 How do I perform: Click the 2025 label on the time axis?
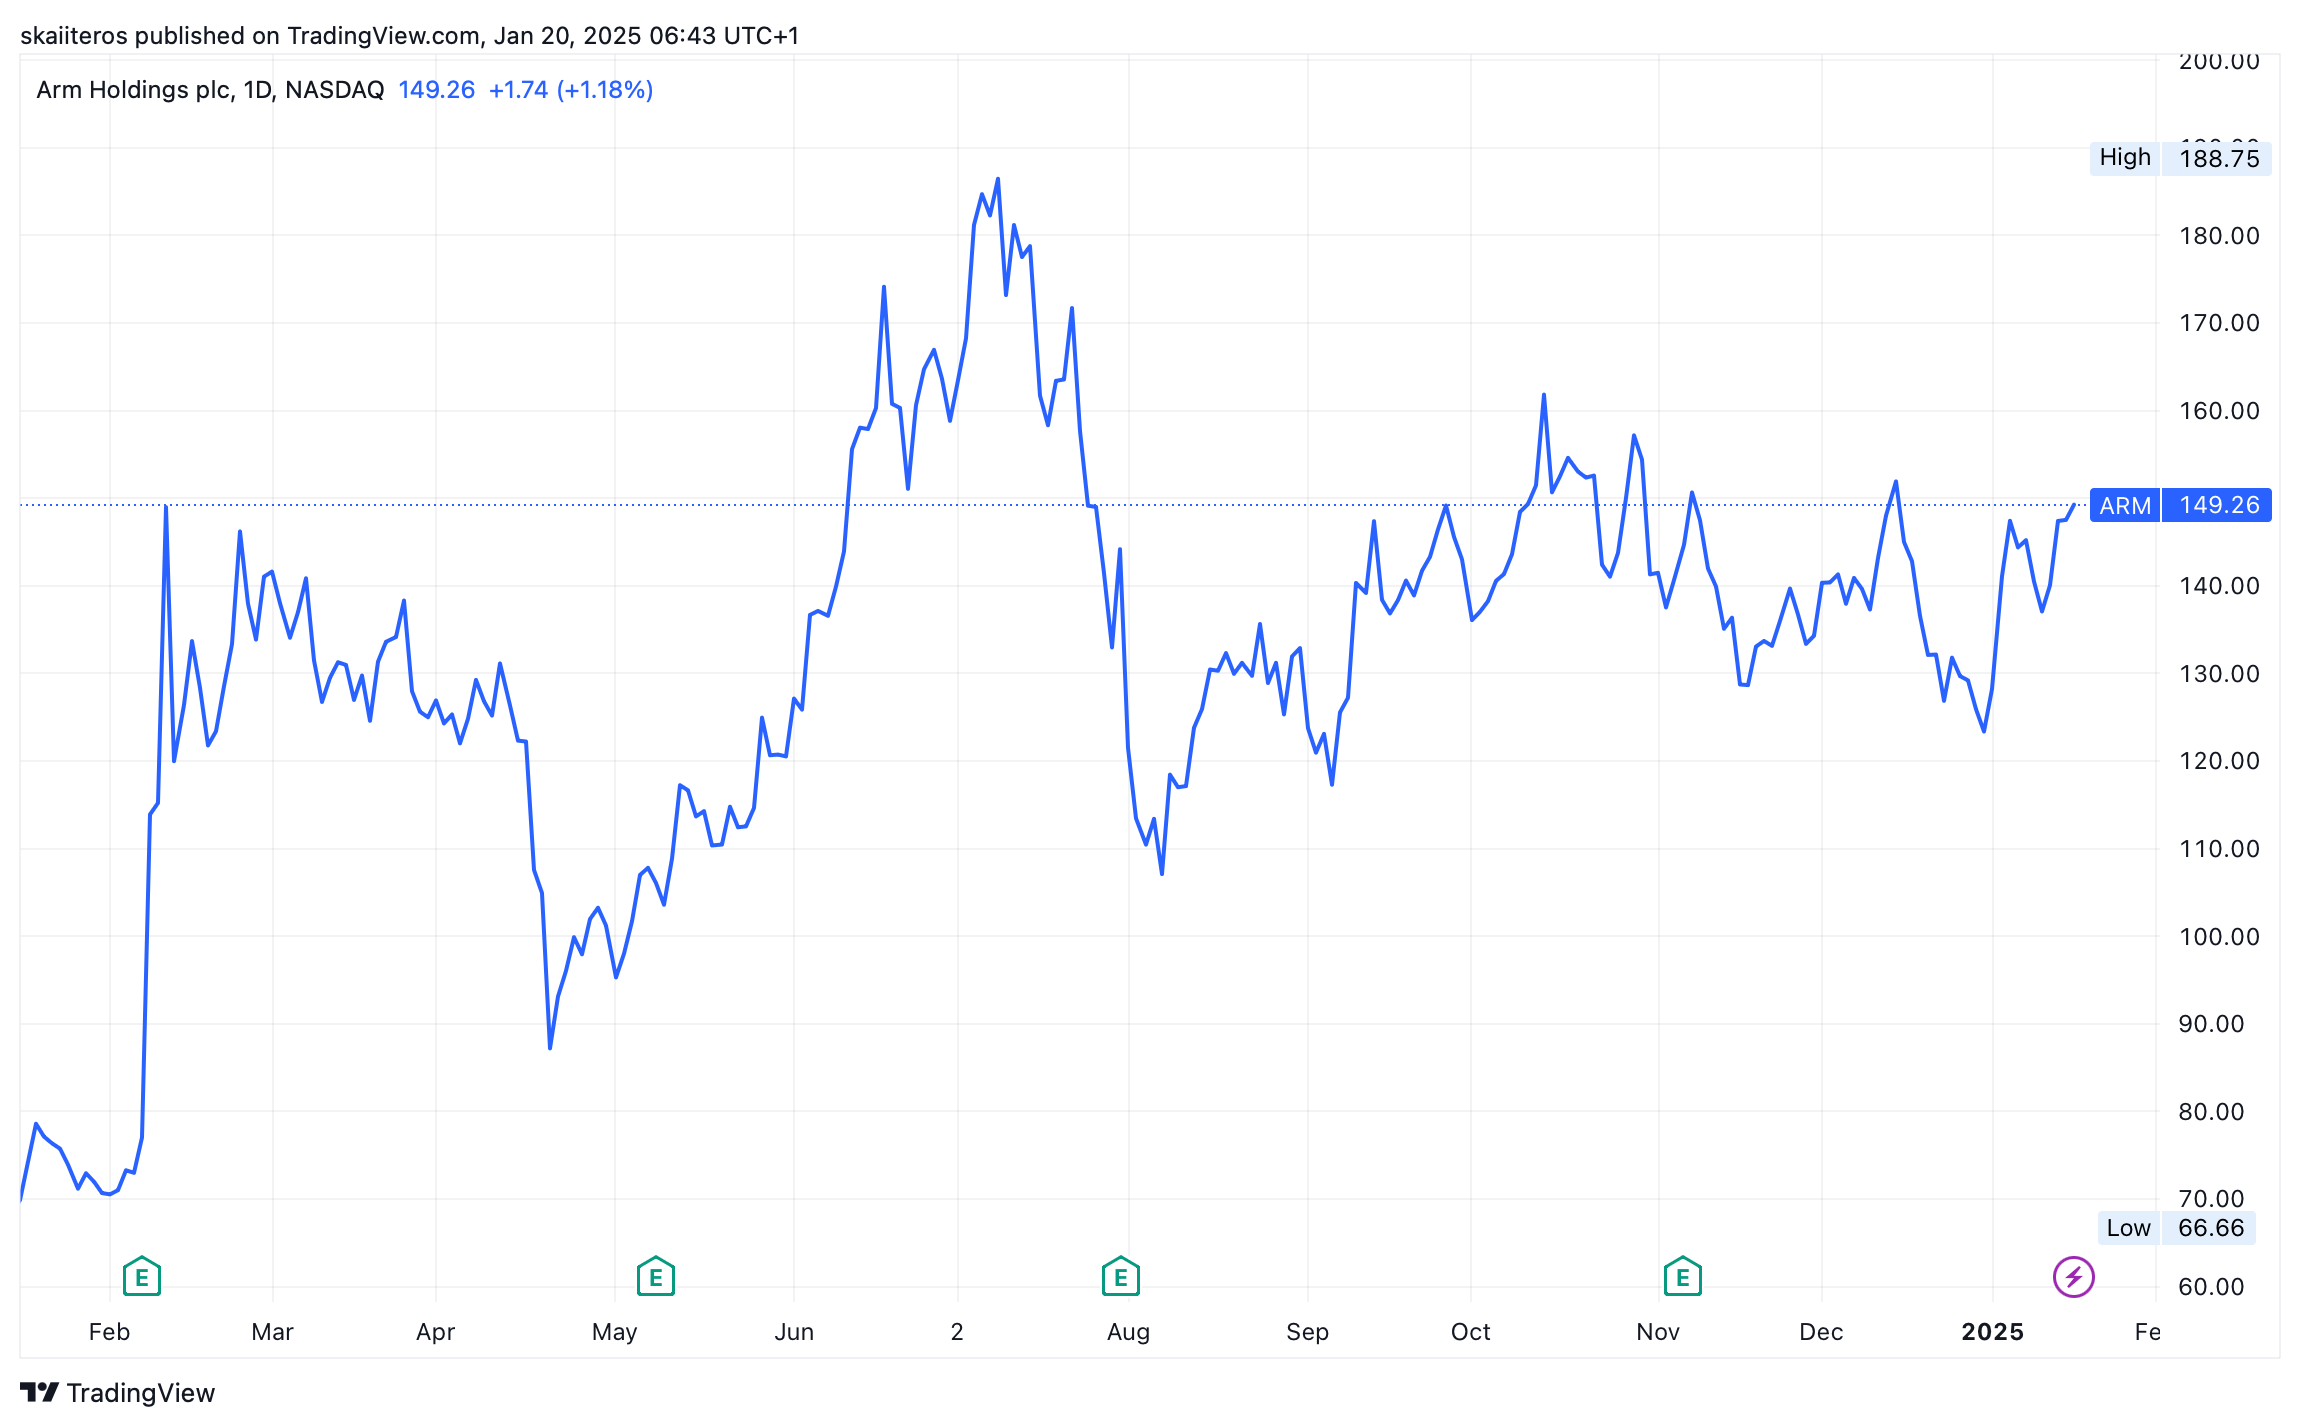pyautogui.click(x=1992, y=1332)
